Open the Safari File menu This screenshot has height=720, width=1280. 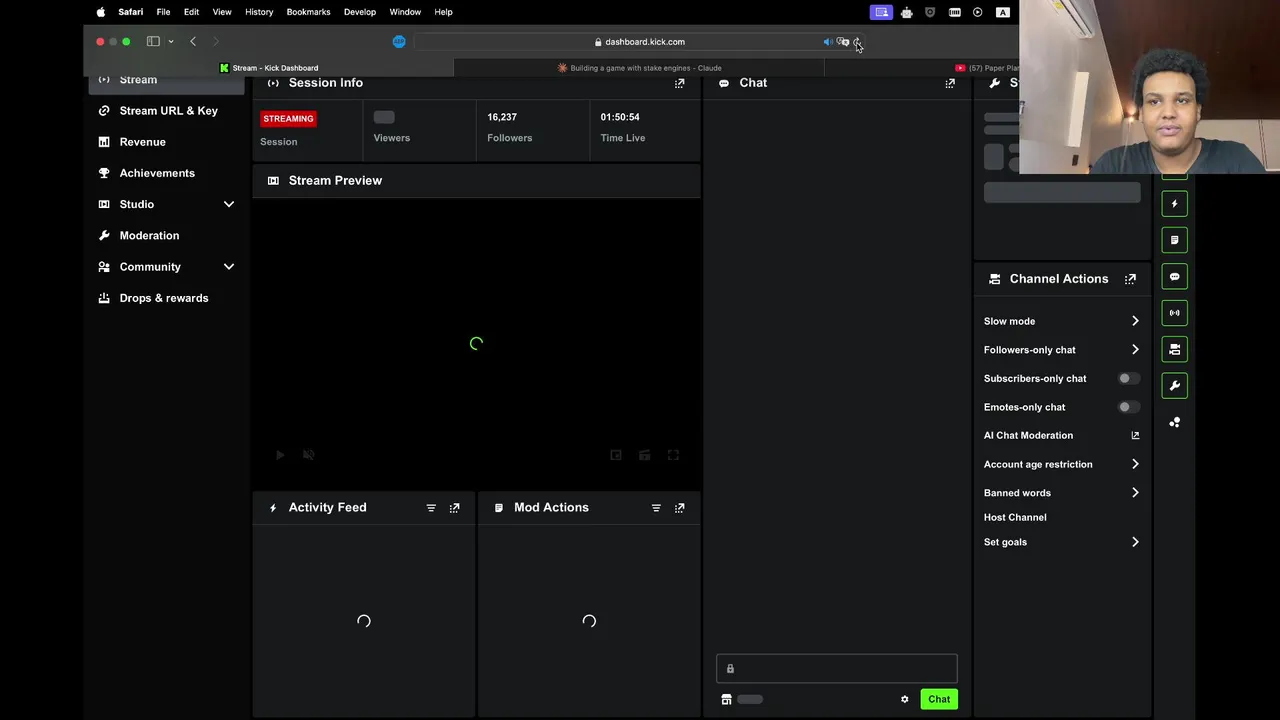pos(163,12)
